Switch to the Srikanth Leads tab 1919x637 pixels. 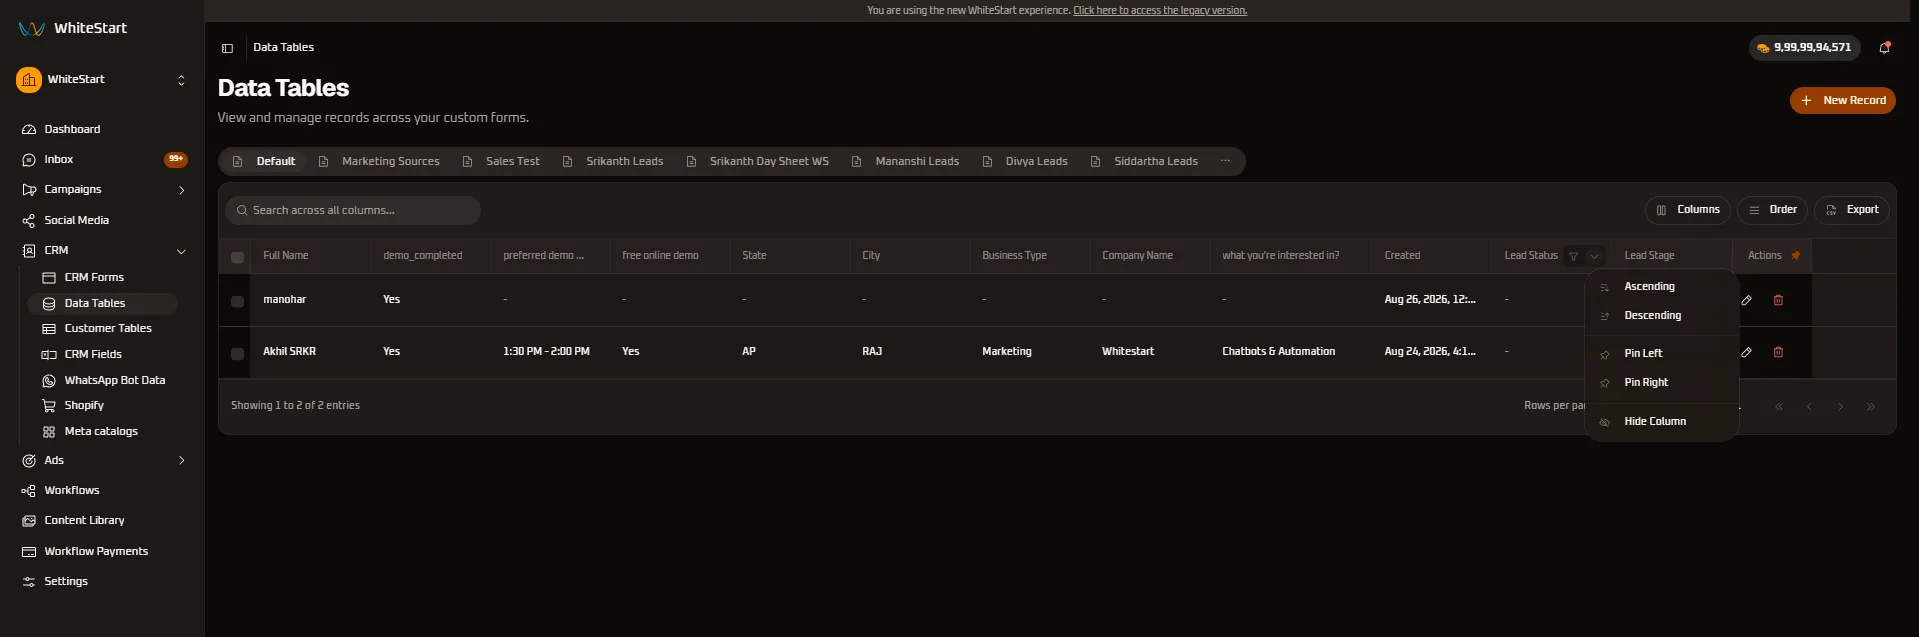pyautogui.click(x=613, y=161)
